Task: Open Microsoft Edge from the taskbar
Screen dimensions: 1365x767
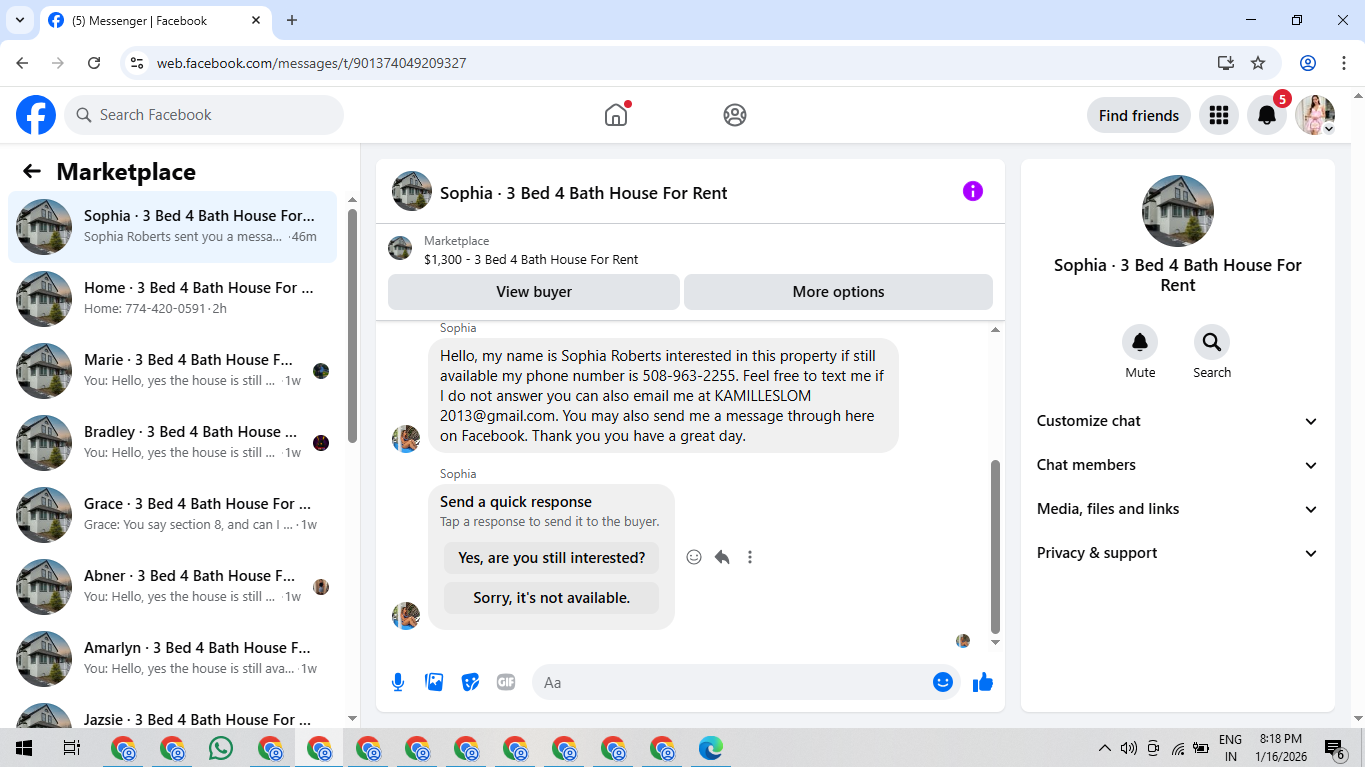Action: coord(711,748)
